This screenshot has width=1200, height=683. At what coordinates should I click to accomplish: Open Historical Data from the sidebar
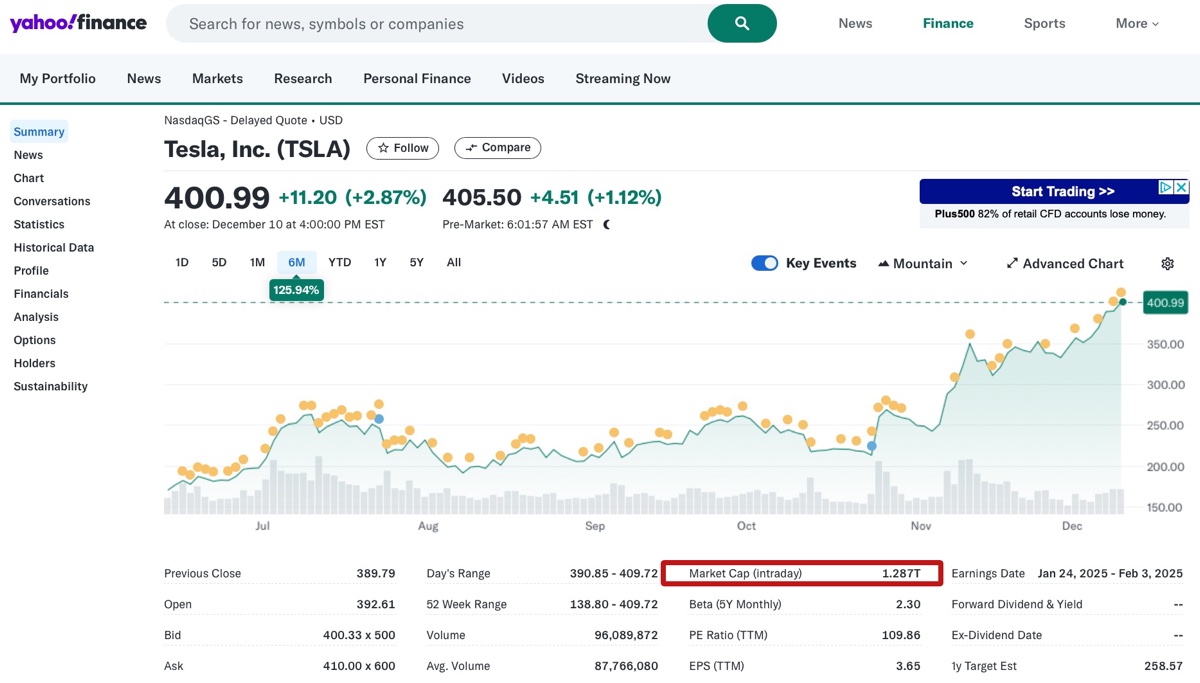[x=52, y=247]
